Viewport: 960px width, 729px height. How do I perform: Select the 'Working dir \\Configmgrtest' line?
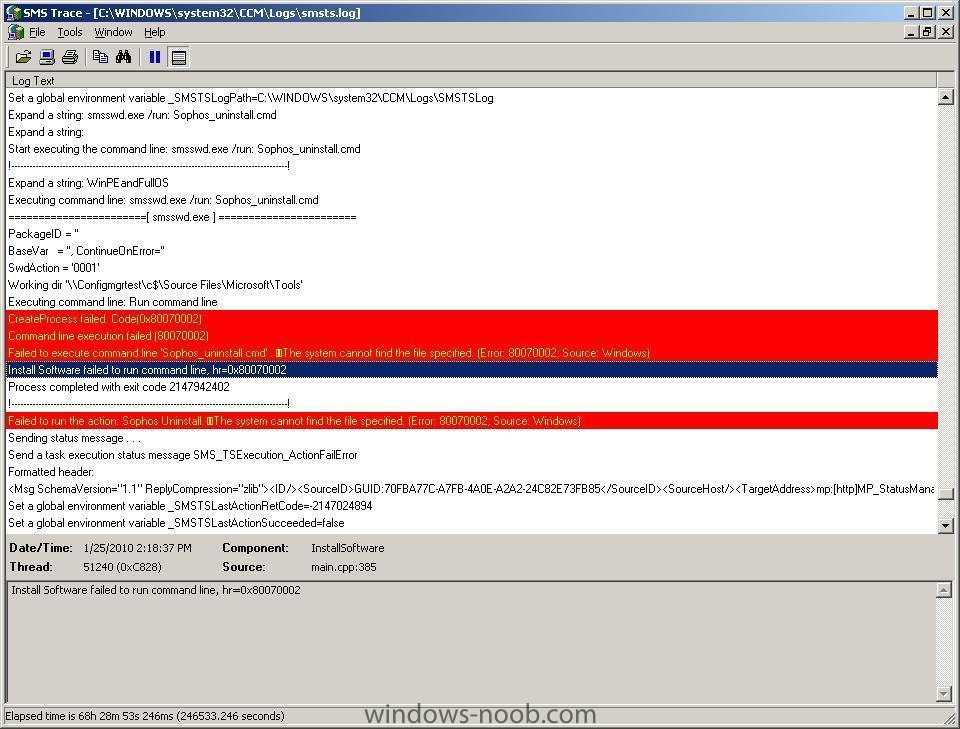pos(471,285)
